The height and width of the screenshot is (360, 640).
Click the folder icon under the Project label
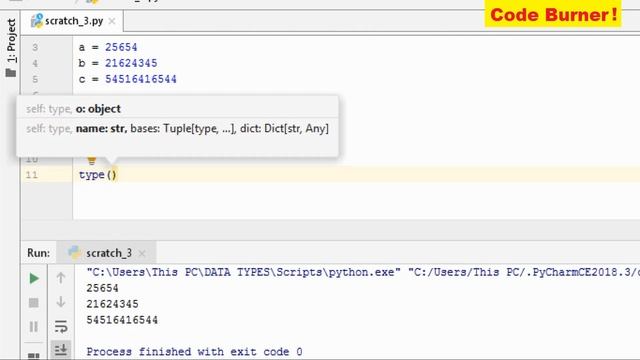pos(11,73)
